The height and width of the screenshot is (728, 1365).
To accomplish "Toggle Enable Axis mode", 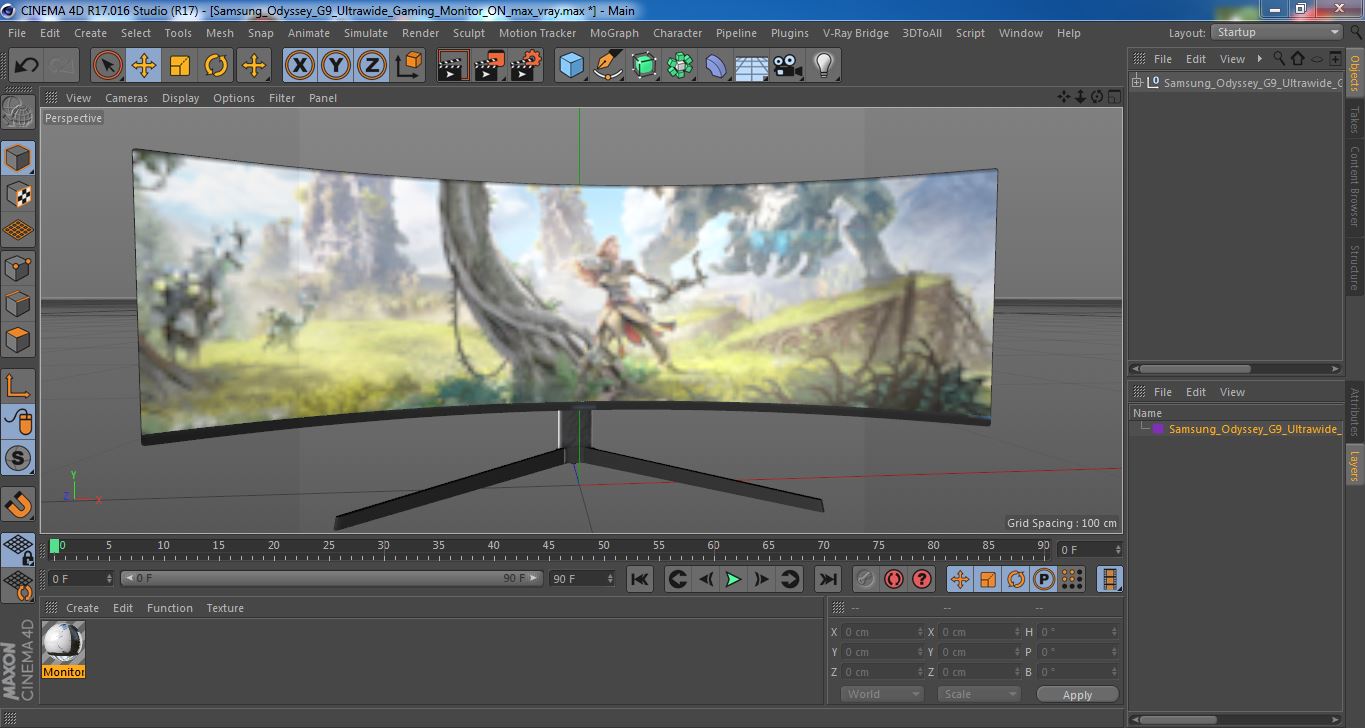I will pyautogui.click(x=18, y=385).
